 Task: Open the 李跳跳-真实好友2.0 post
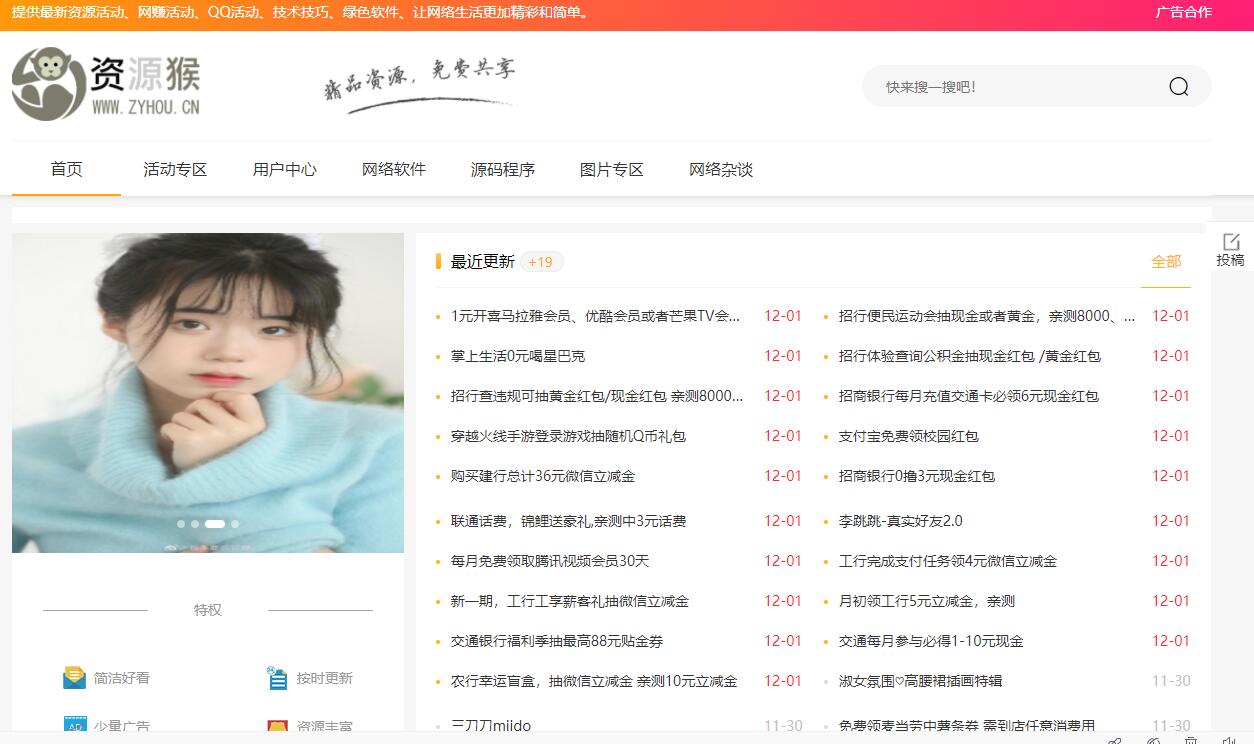[900, 521]
